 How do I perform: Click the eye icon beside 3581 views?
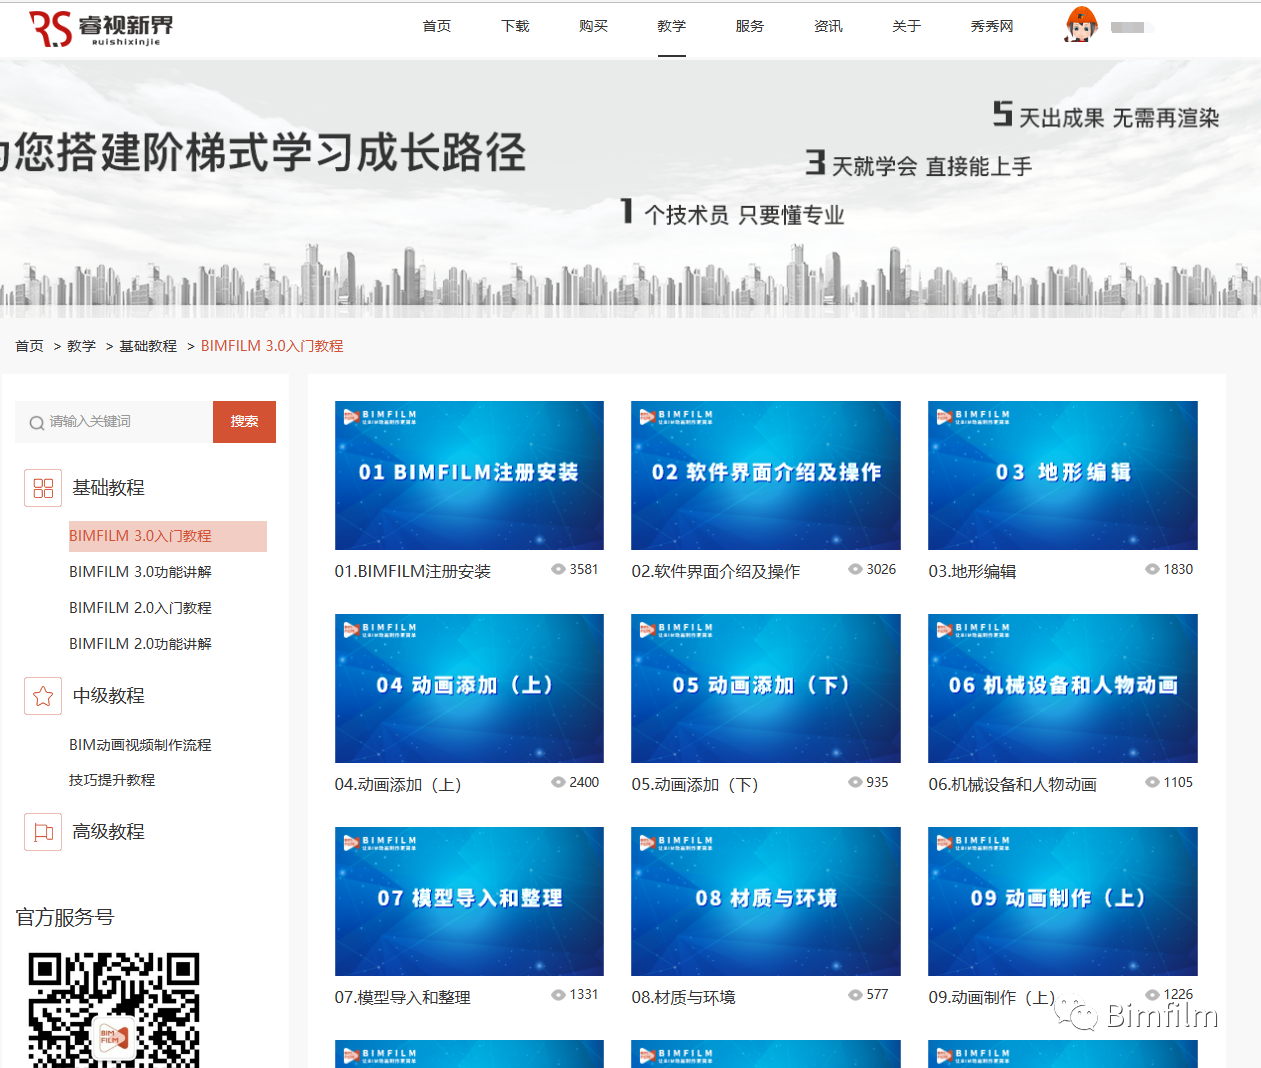click(x=558, y=569)
